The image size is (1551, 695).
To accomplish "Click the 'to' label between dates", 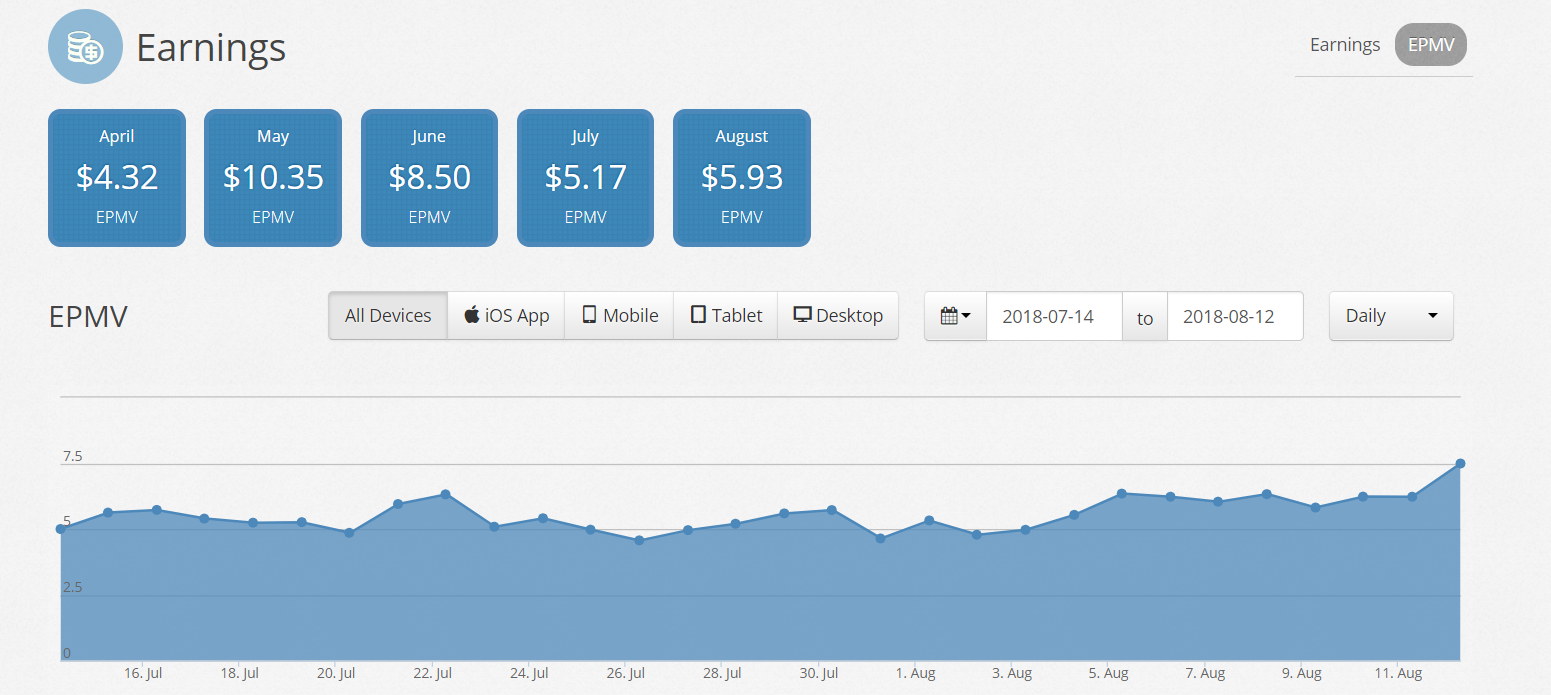I will click(1145, 318).
